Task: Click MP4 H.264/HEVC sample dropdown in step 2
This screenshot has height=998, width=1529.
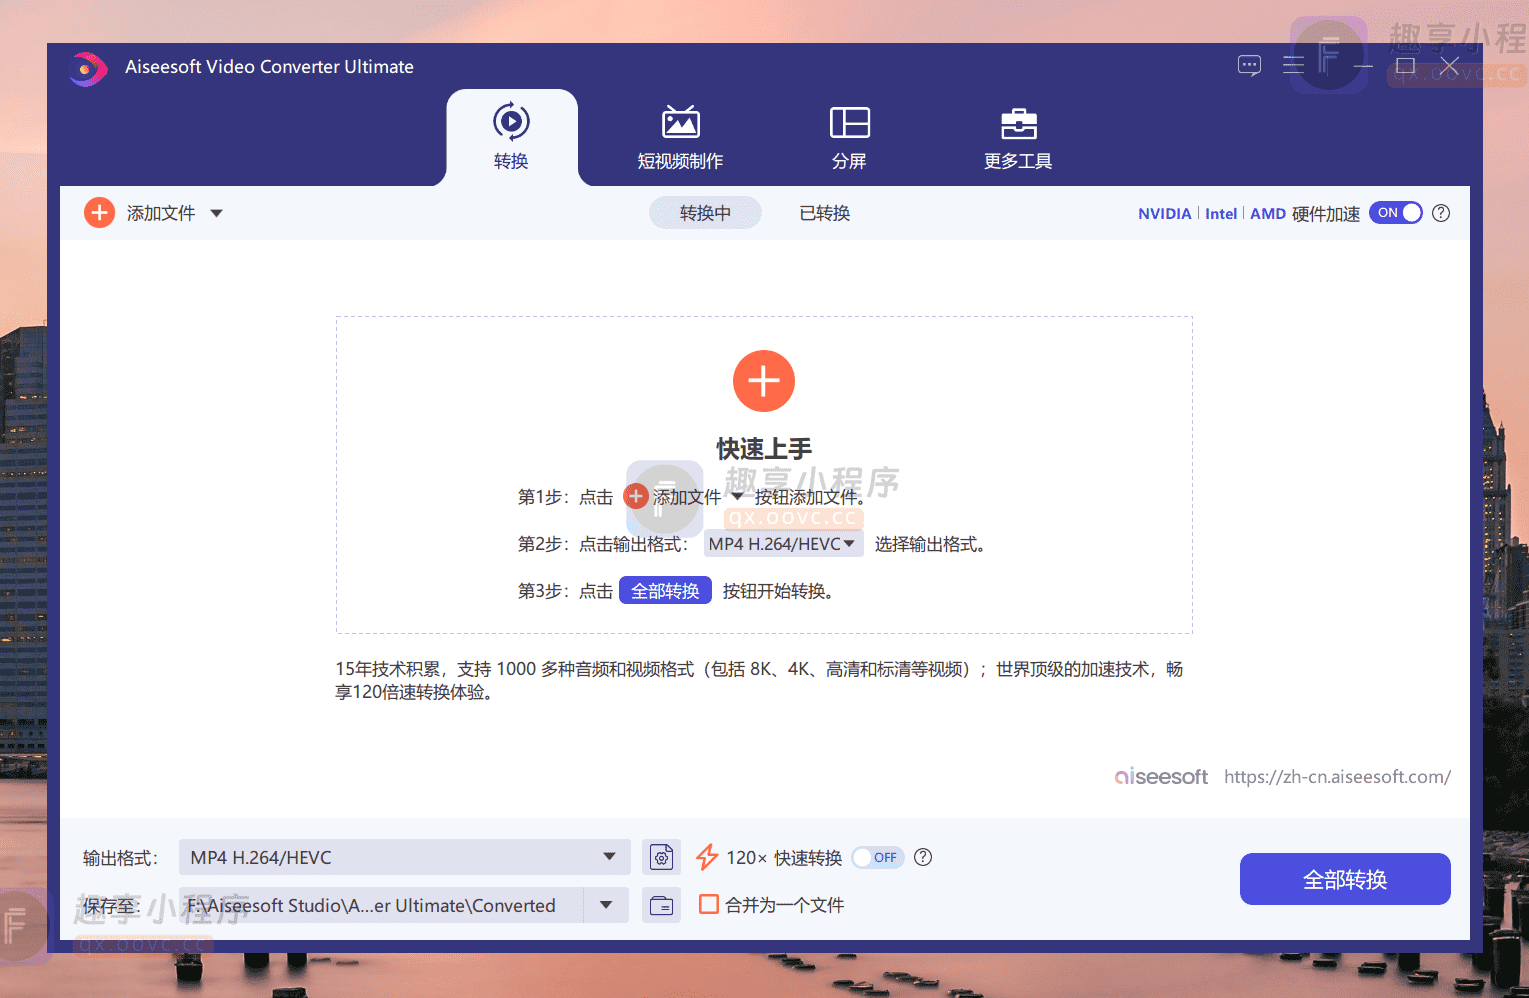Action: coord(783,544)
